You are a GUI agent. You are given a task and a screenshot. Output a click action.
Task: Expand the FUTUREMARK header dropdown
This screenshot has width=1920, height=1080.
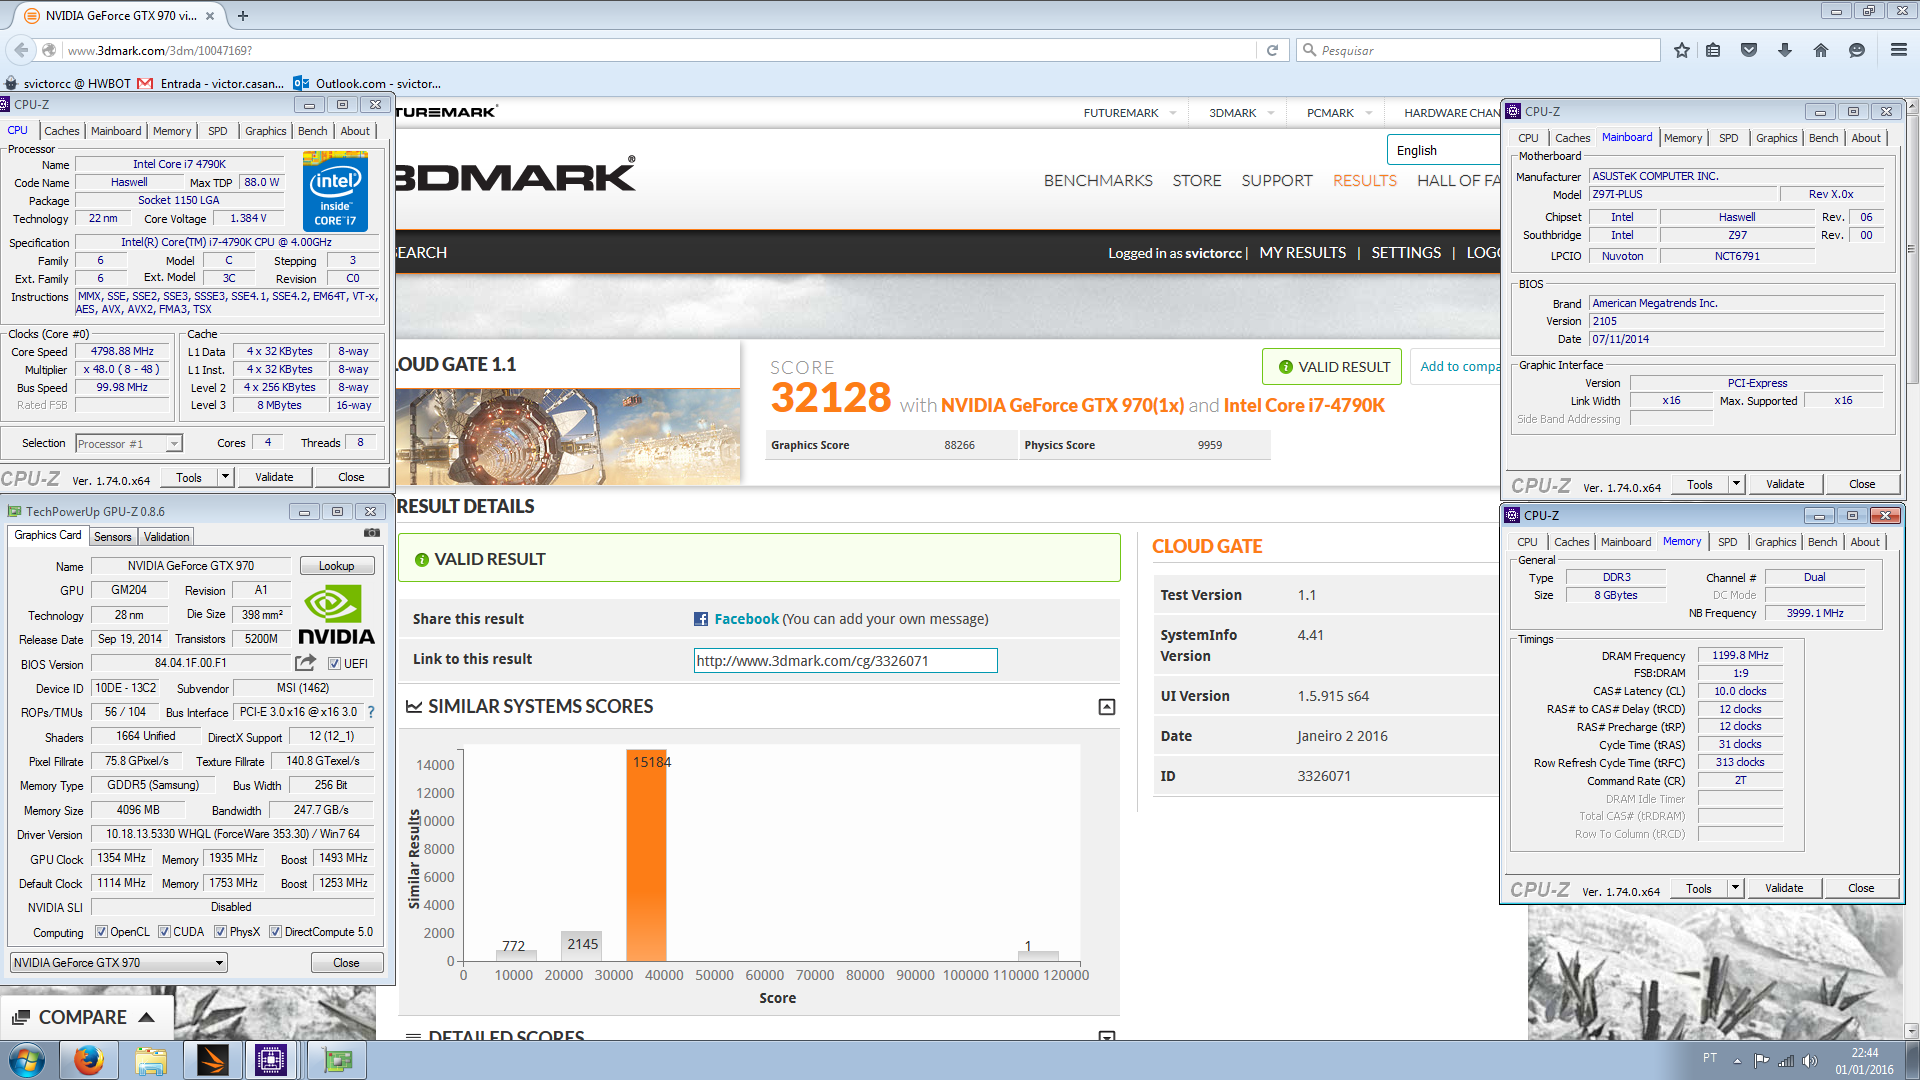tap(1172, 113)
